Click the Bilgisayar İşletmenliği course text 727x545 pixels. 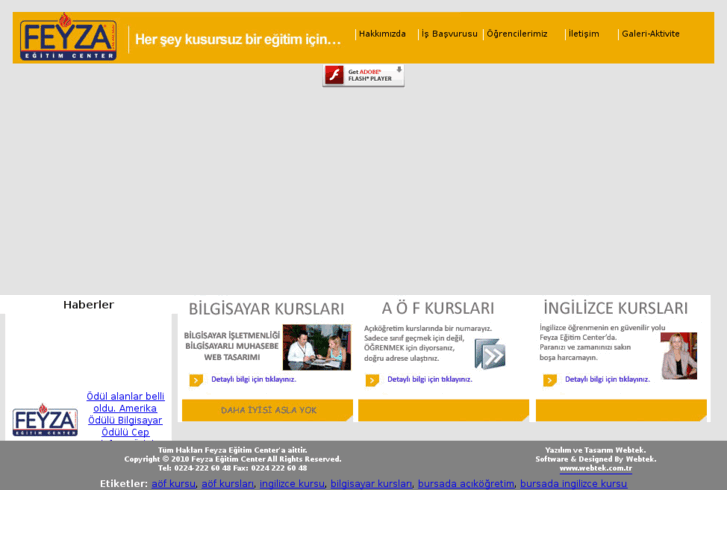pyautogui.click(x=232, y=335)
